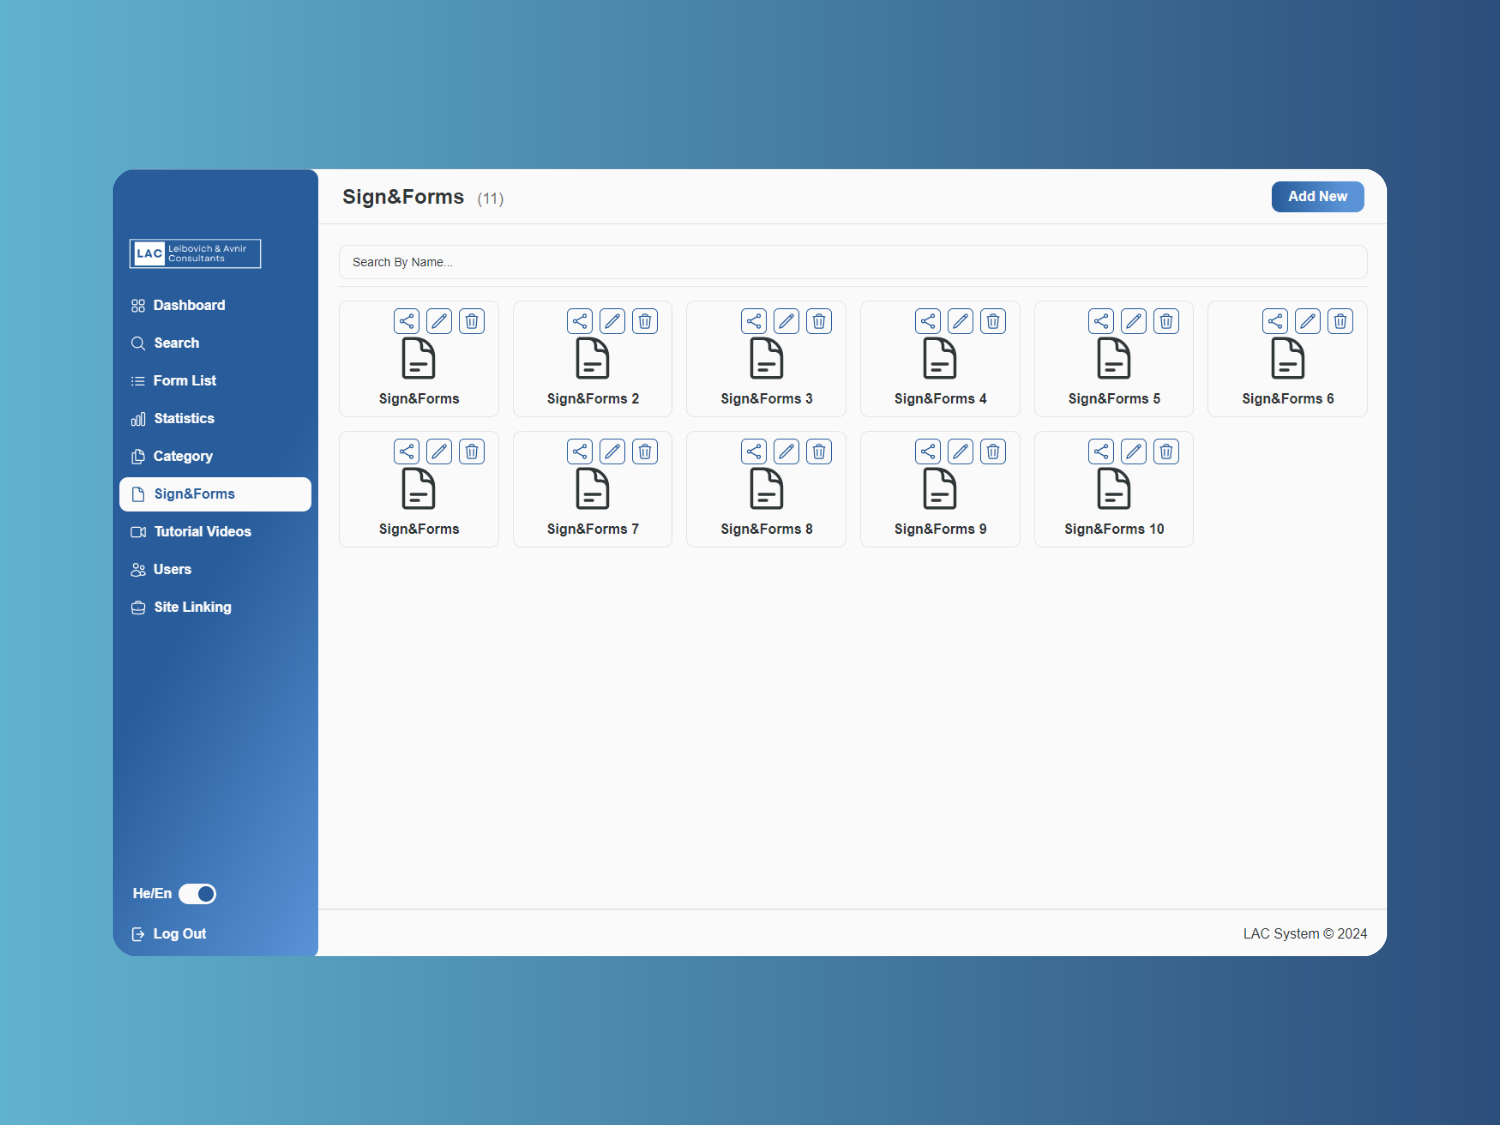Log Out of the system
The image size is (1500, 1125).
coord(179,934)
